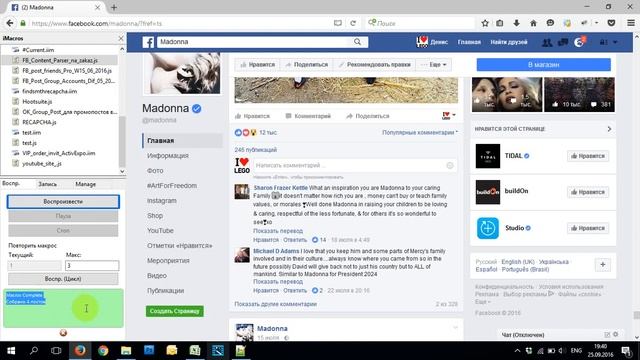Click iMacros file list scrollbar
Viewport: 640px width, 360px height.
click(122, 141)
